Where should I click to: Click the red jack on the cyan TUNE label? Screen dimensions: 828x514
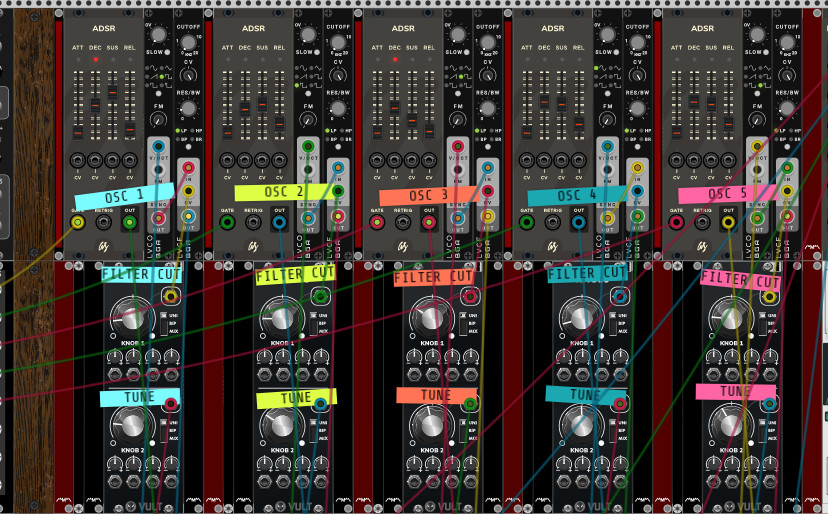170,404
